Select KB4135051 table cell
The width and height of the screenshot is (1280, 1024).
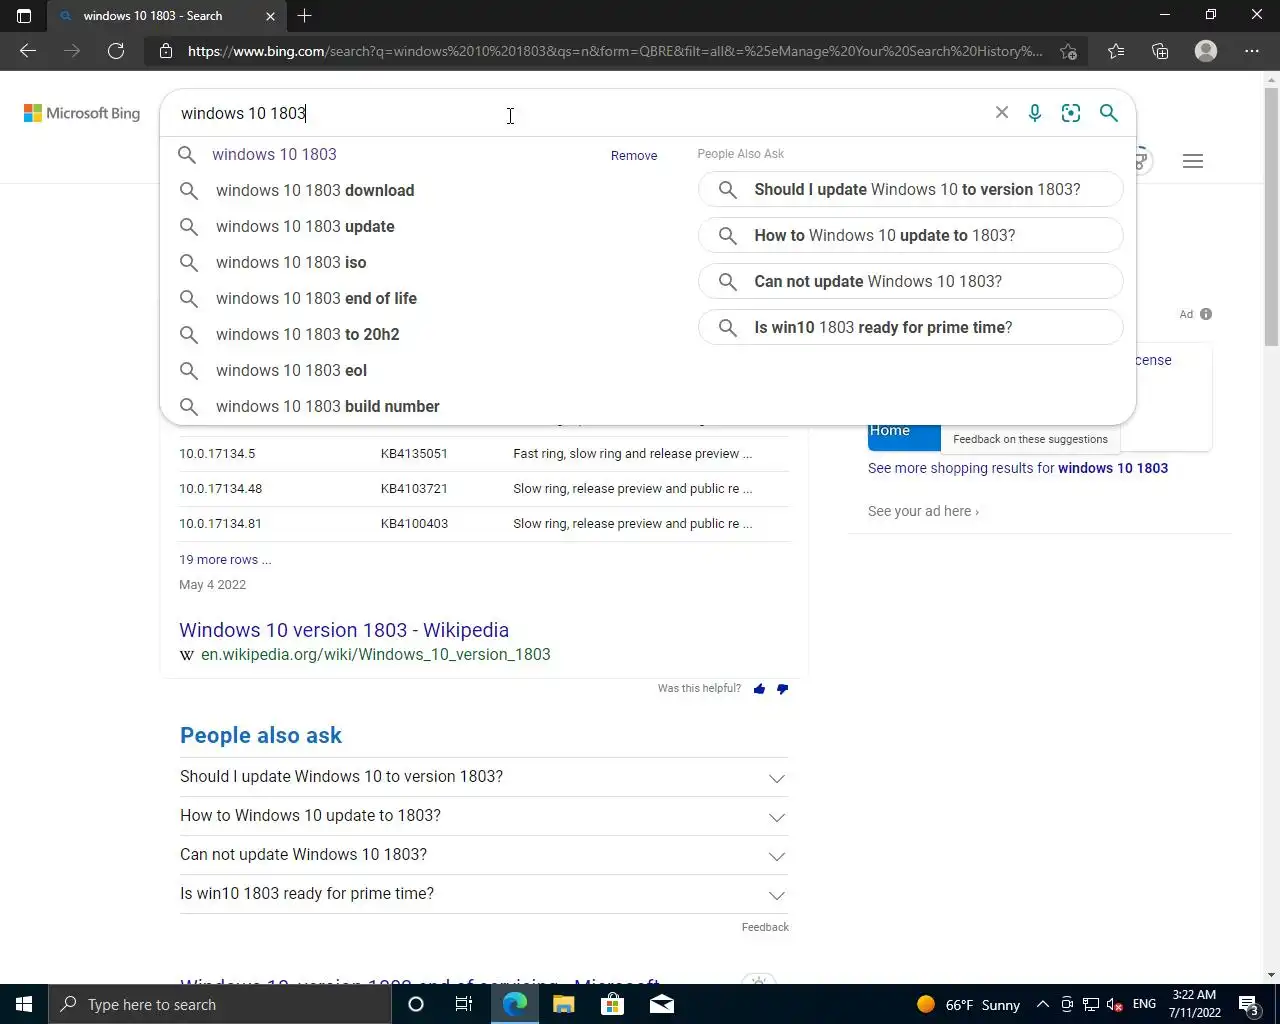click(x=414, y=454)
